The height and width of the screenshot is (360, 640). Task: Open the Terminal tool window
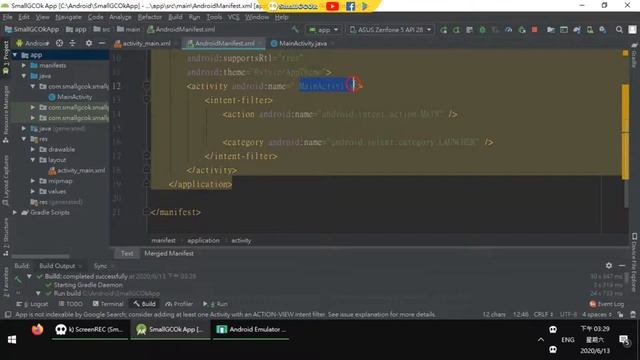[x=108, y=304]
